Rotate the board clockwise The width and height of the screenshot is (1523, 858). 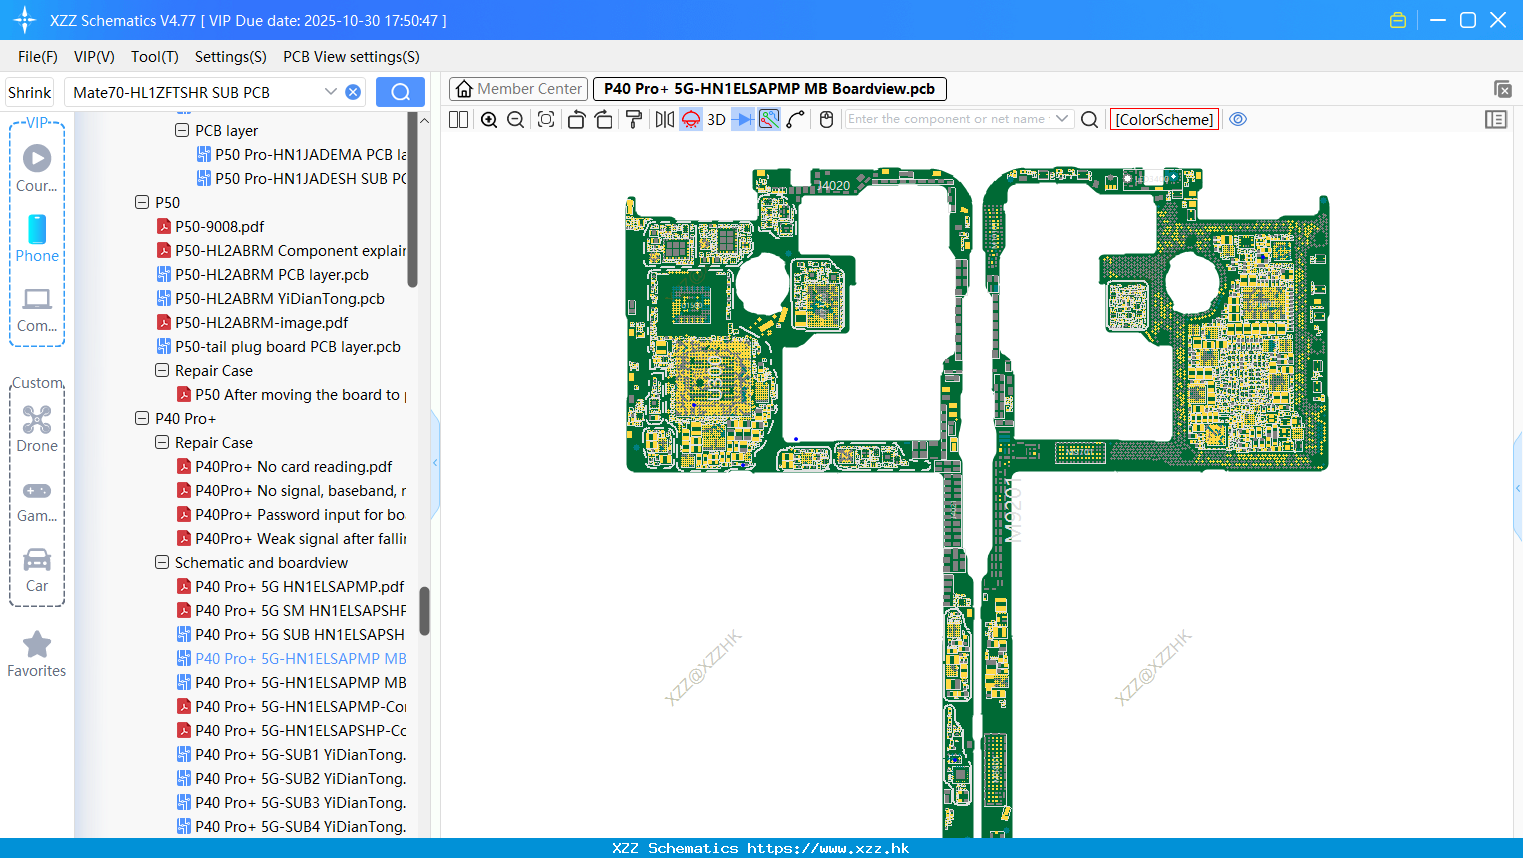(x=604, y=119)
